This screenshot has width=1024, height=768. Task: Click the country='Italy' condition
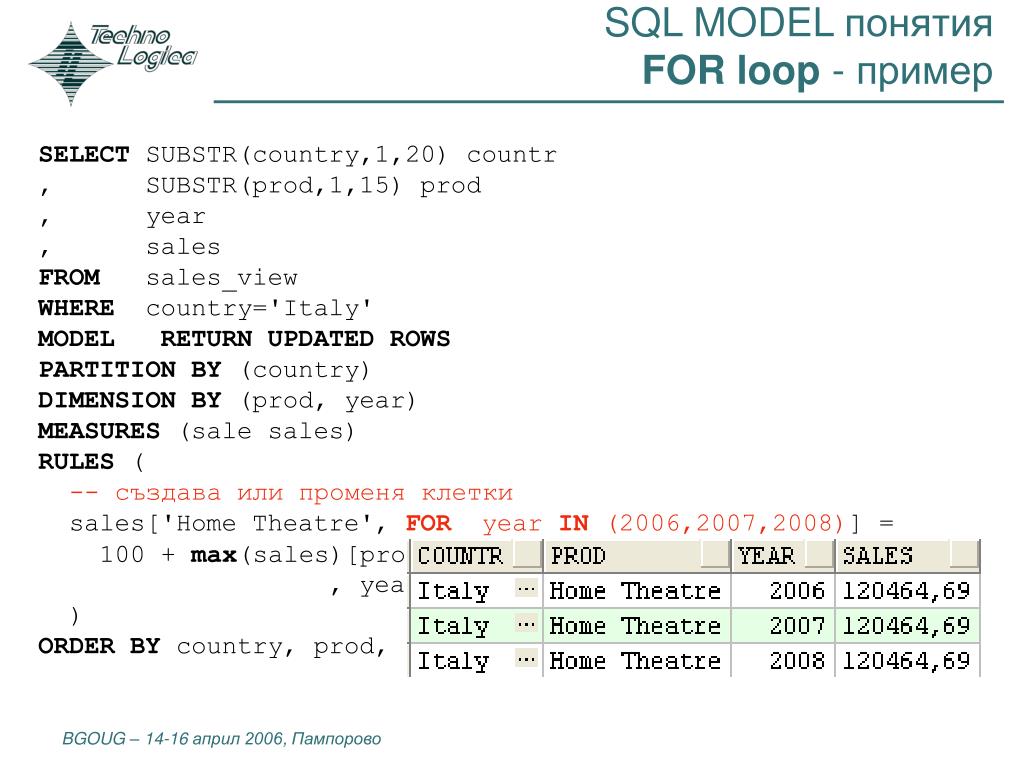point(259,308)
